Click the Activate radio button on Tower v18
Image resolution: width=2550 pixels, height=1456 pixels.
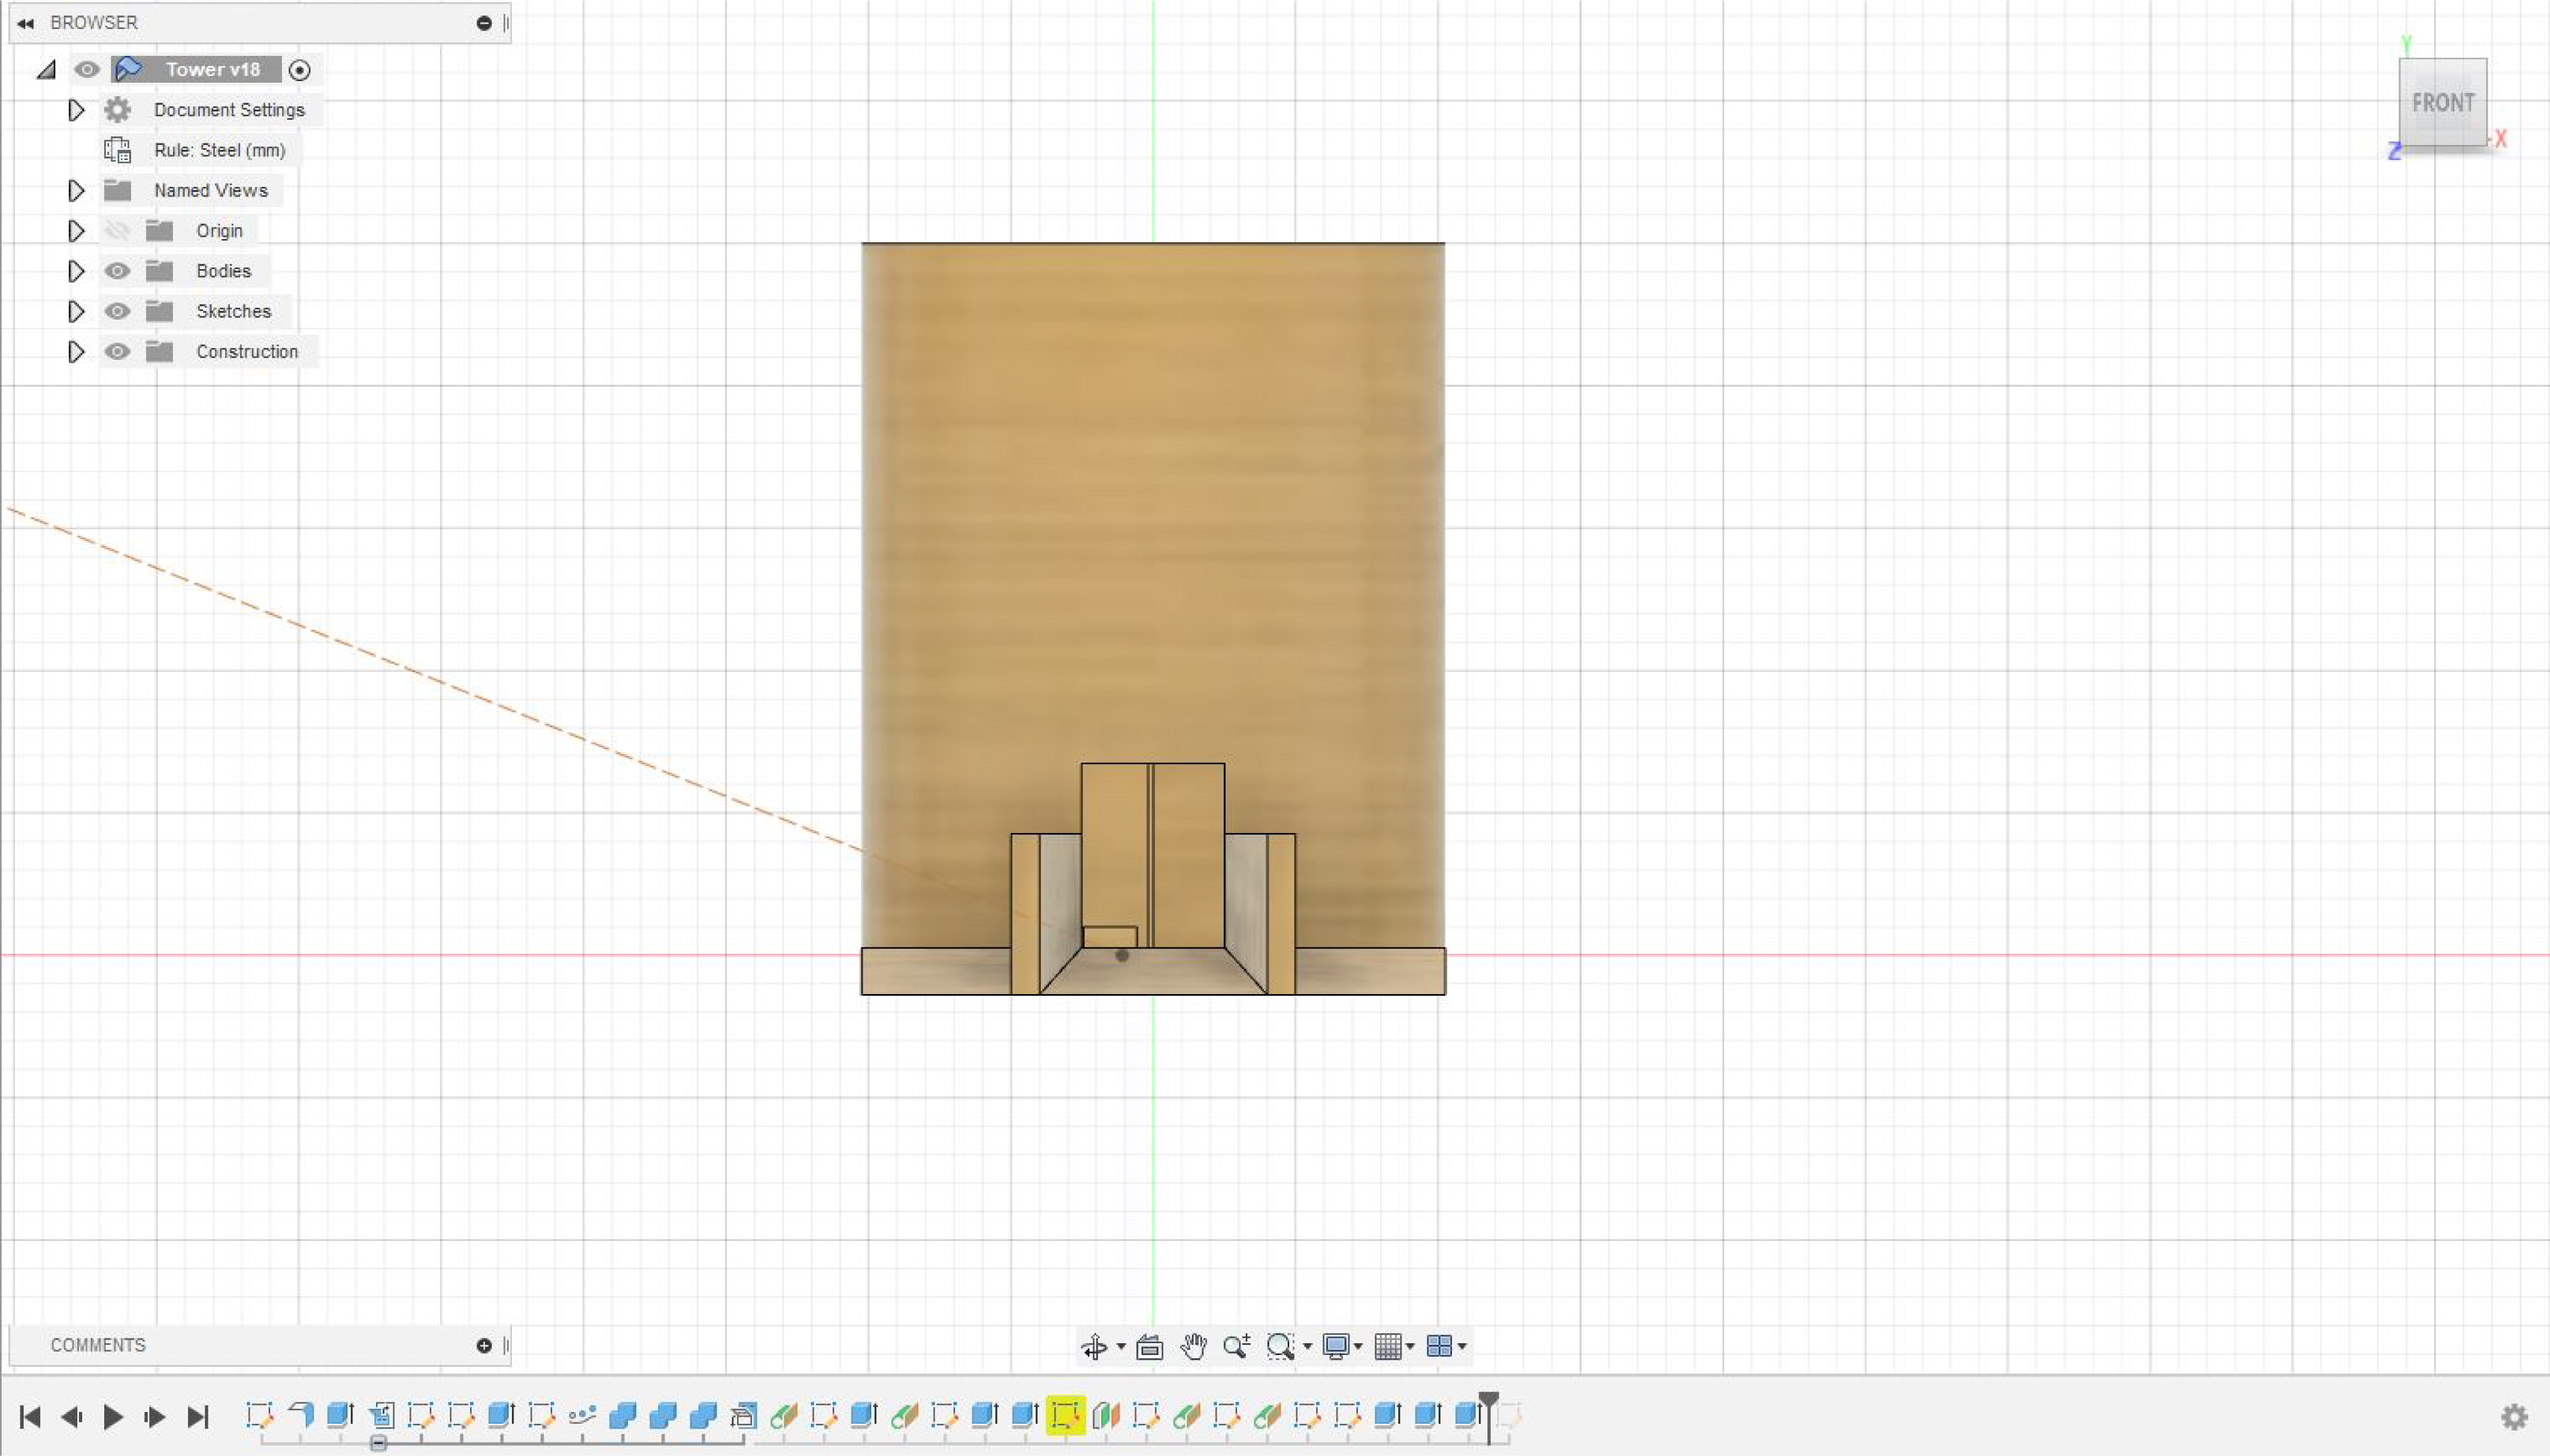click(299, 70)
